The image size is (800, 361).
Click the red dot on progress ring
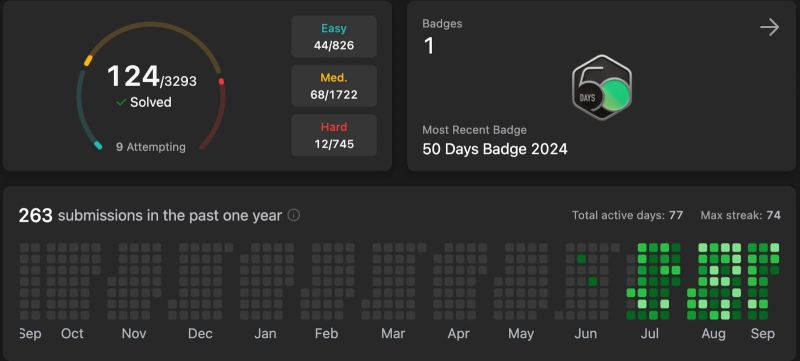pos(221,82)
